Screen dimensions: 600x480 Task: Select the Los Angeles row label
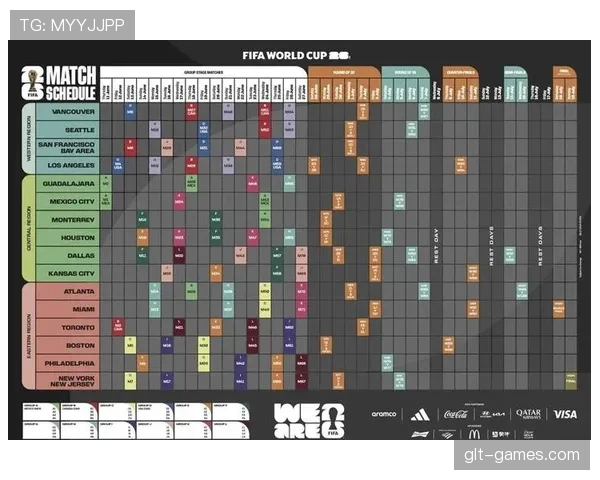68,165
